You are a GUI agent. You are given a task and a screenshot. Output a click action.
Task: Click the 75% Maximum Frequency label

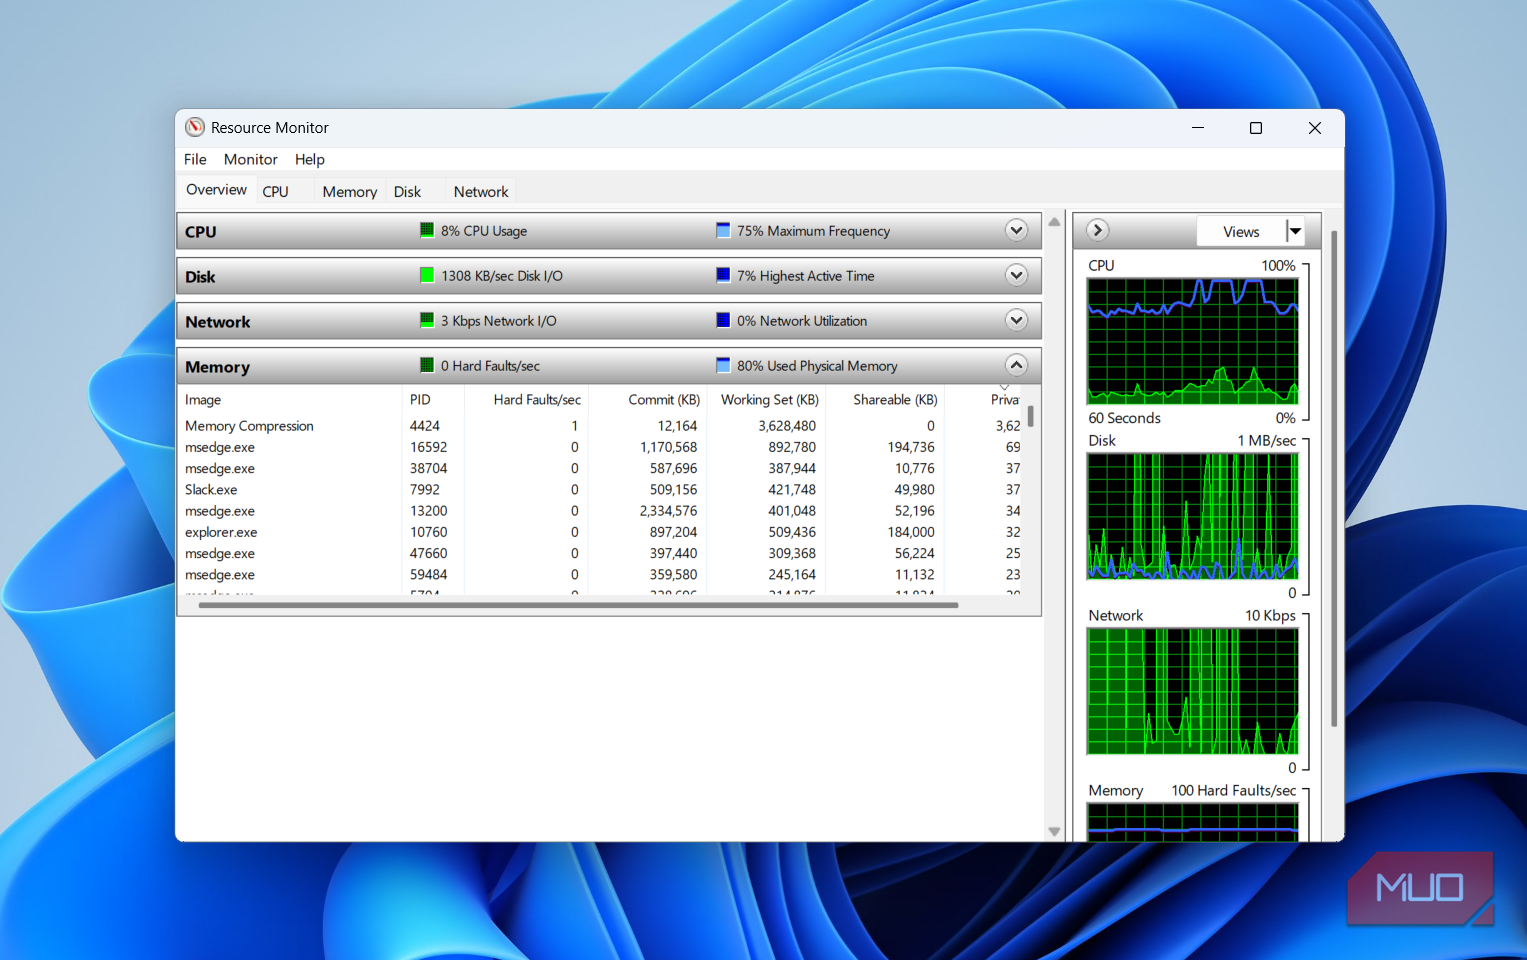pyautogui.click(x=813, y=231)
